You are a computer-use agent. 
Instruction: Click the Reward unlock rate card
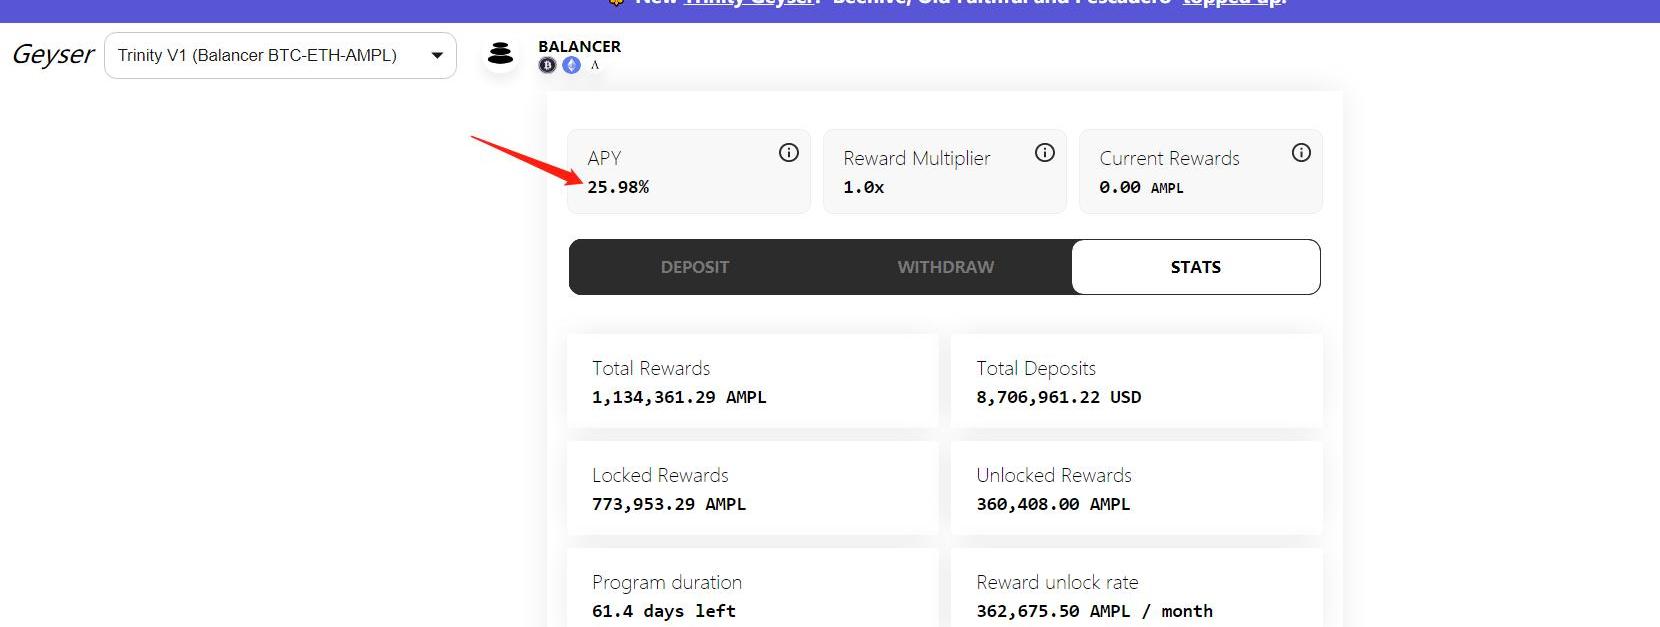point(1136,595)
